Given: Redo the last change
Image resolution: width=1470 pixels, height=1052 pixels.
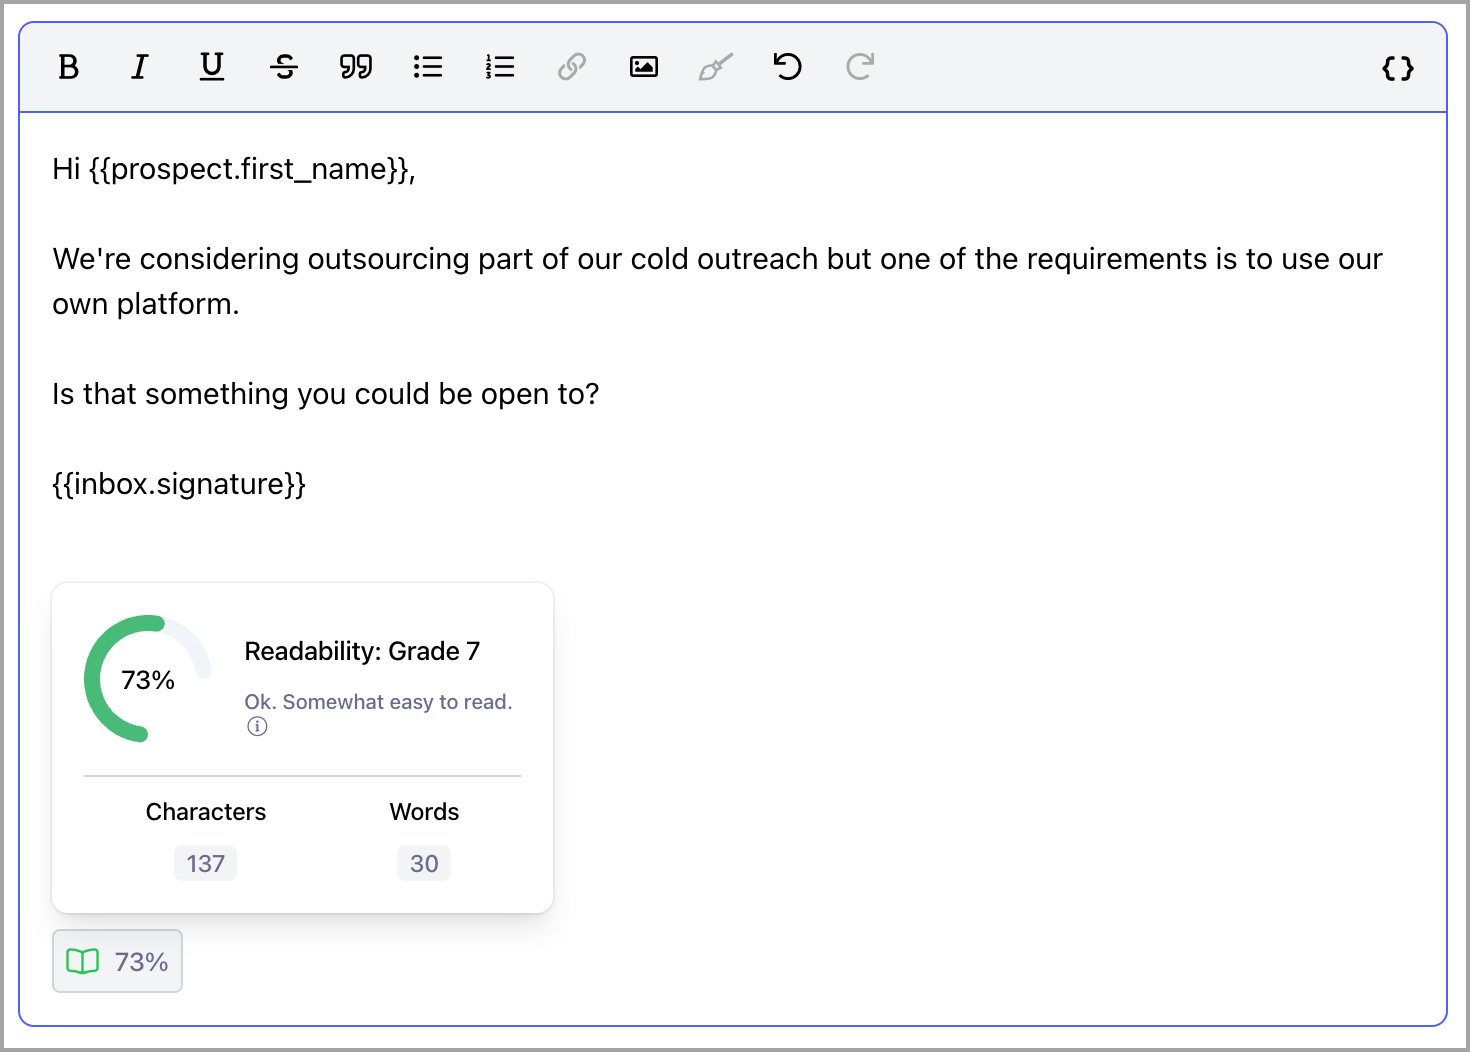Looking at the screenshot, I should 860,67.
